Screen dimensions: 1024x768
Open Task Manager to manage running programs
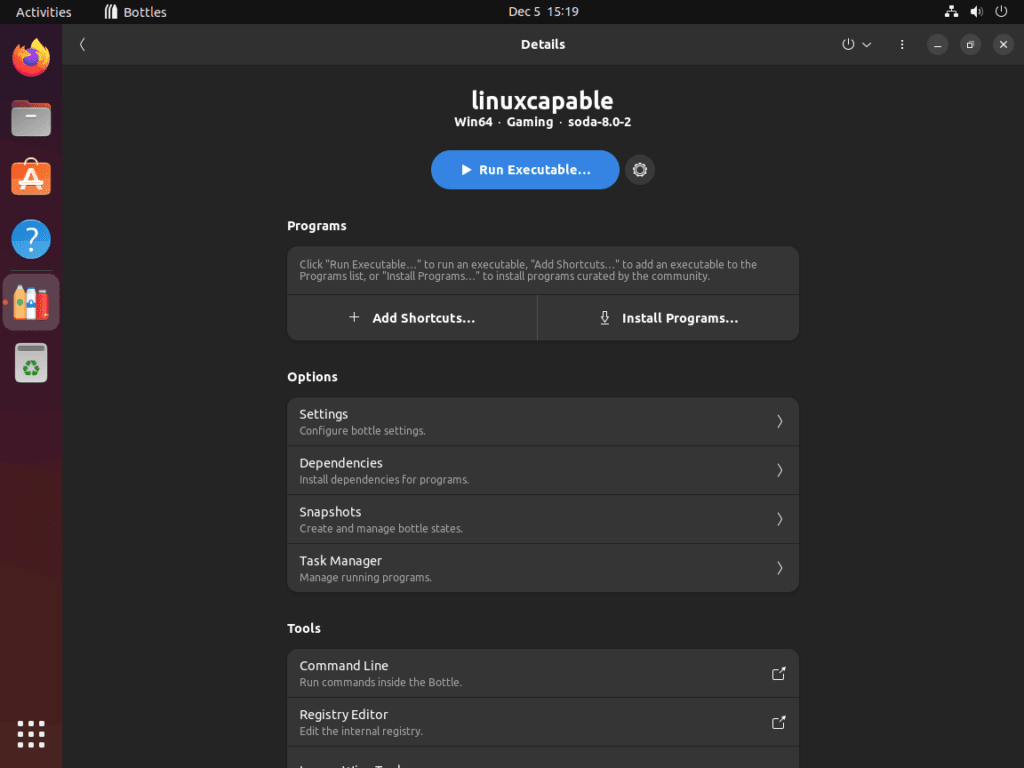tap(543, 567)
